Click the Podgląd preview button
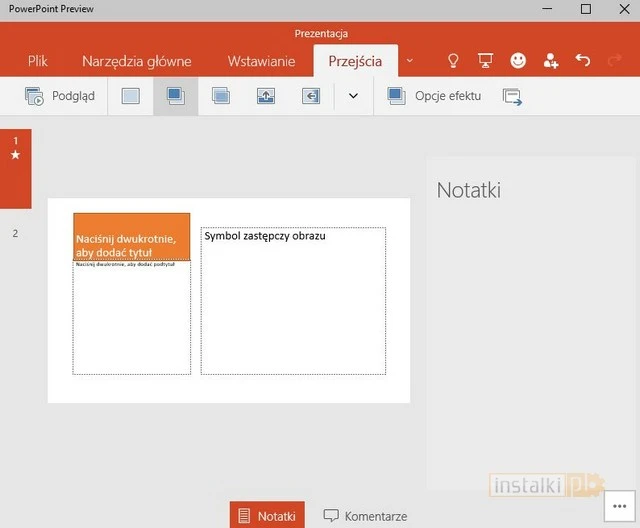 (60, 97)
